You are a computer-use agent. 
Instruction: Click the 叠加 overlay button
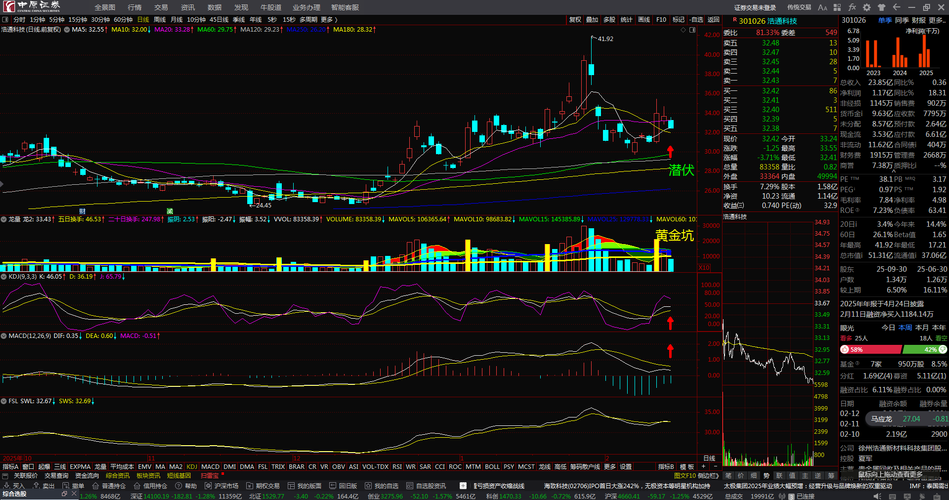pyautogui.click(x=592, y=20)
